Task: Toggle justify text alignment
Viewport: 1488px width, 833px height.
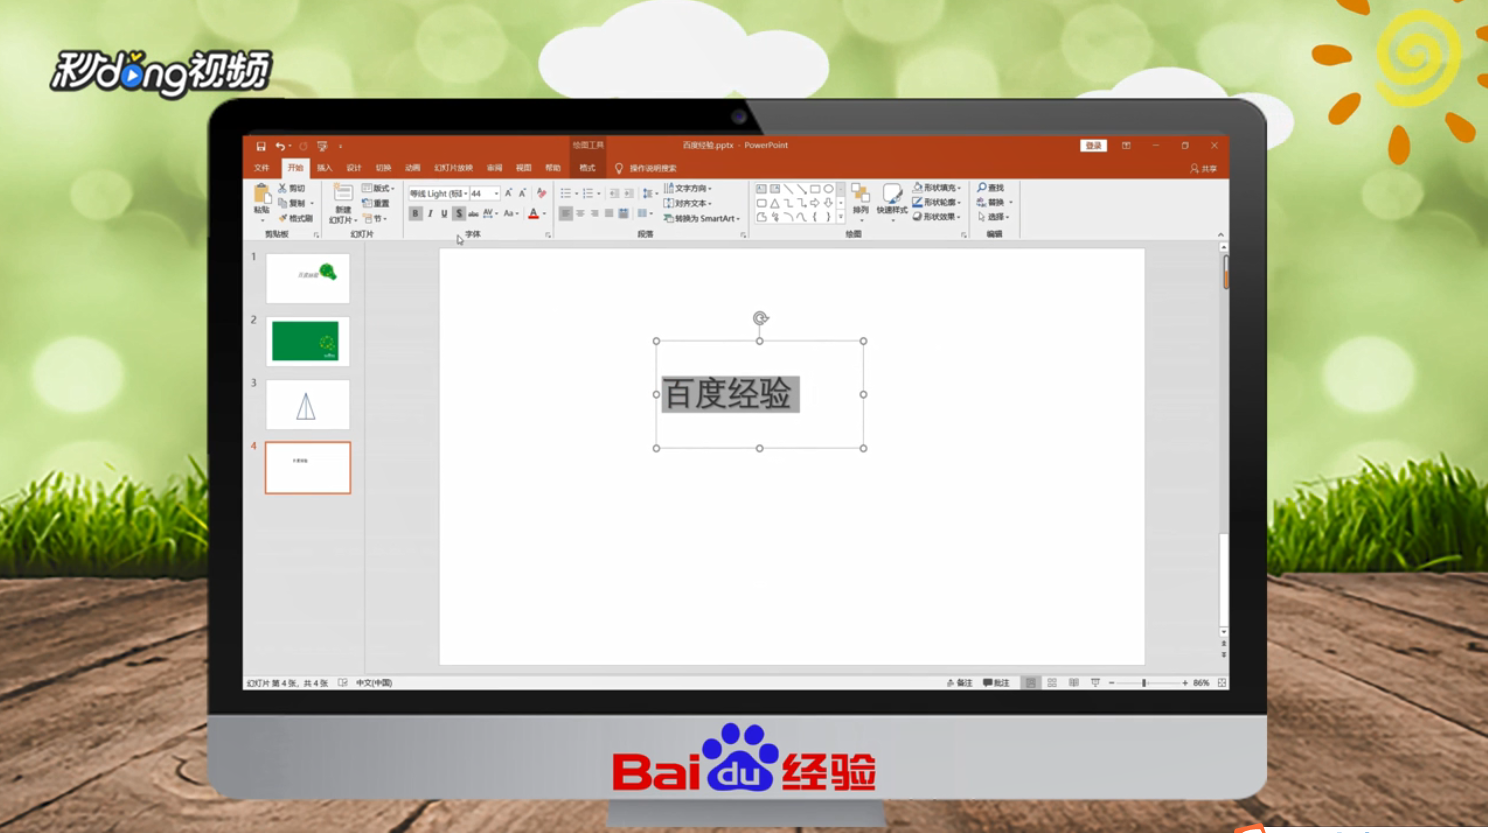Action: pyautogui.click(x=608, y=214)
